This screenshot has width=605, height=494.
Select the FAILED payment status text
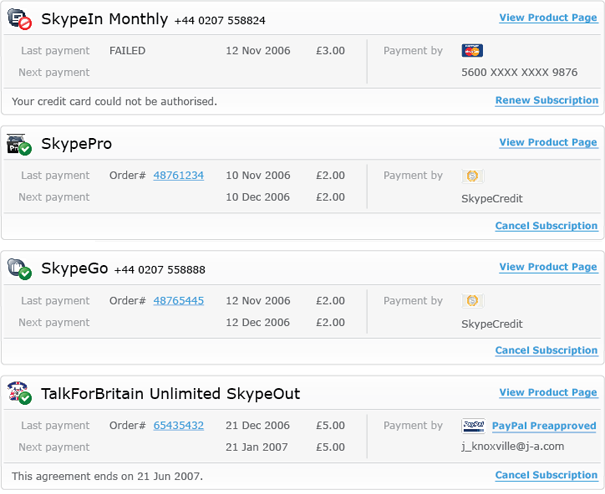pyautogui.click(x=127, y=51)
